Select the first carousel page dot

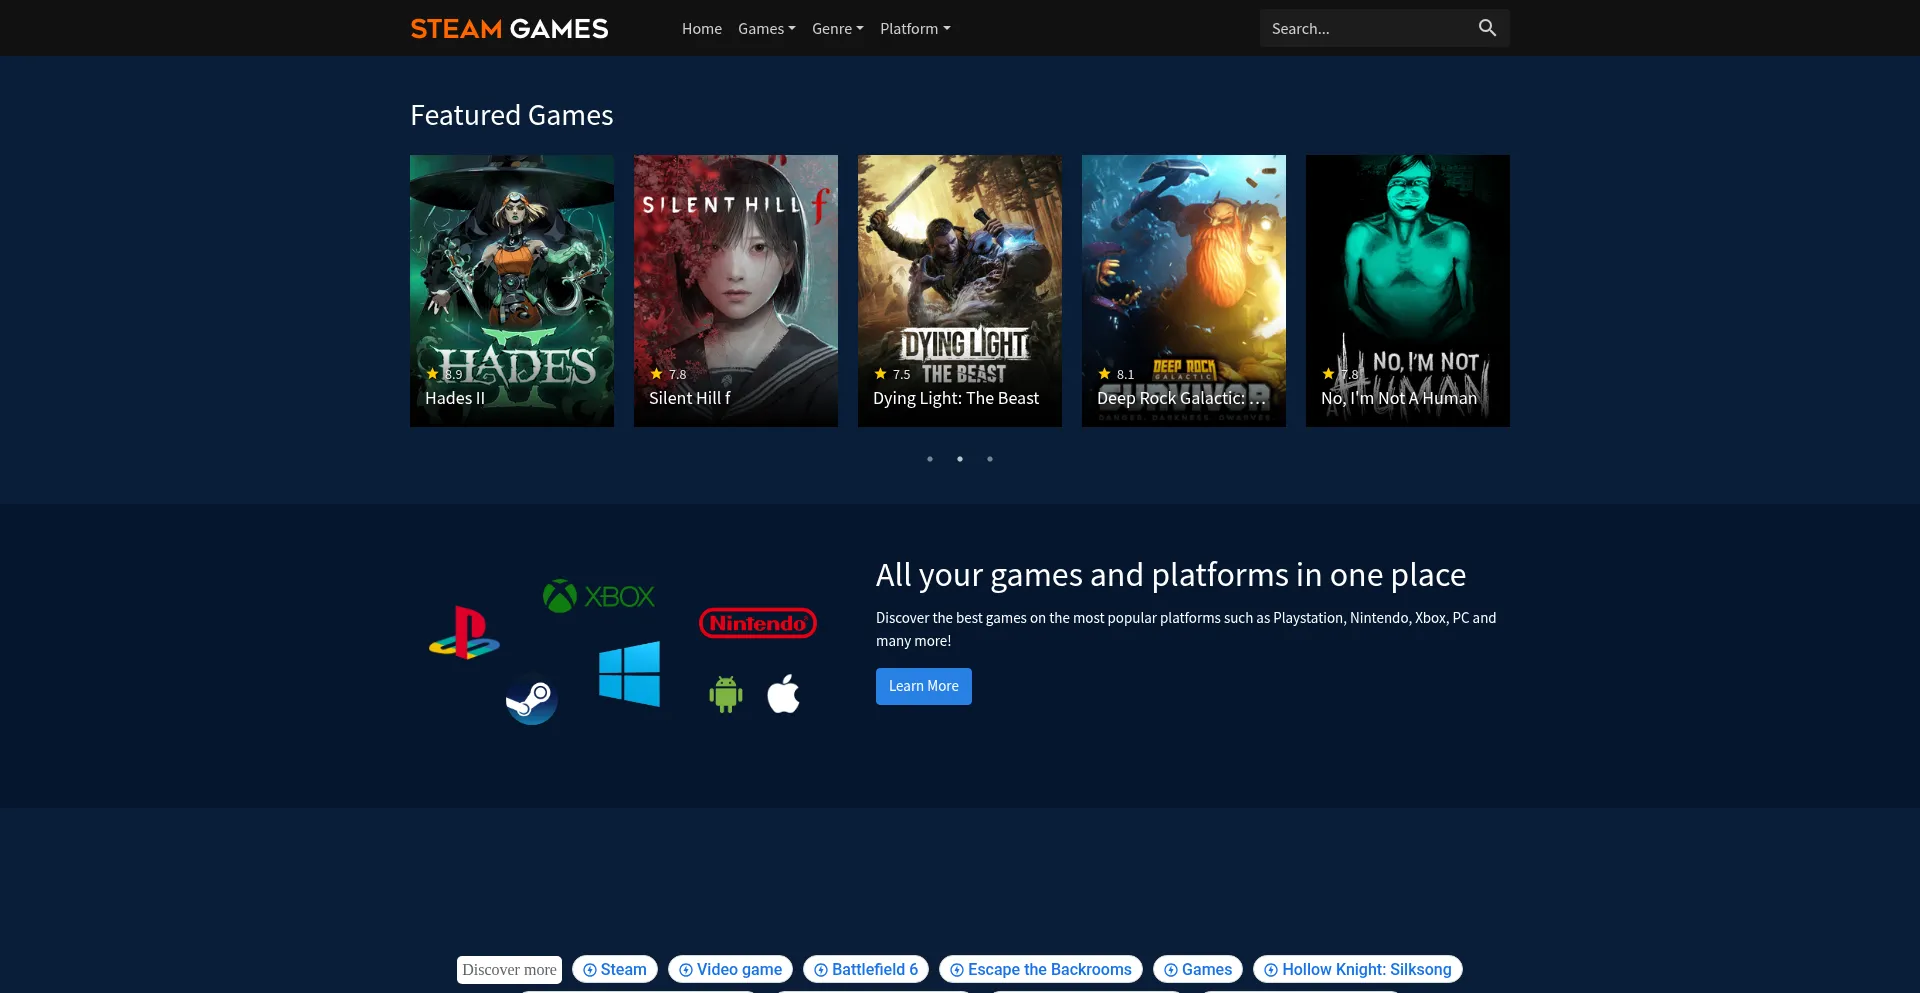(x=930, y=459)
